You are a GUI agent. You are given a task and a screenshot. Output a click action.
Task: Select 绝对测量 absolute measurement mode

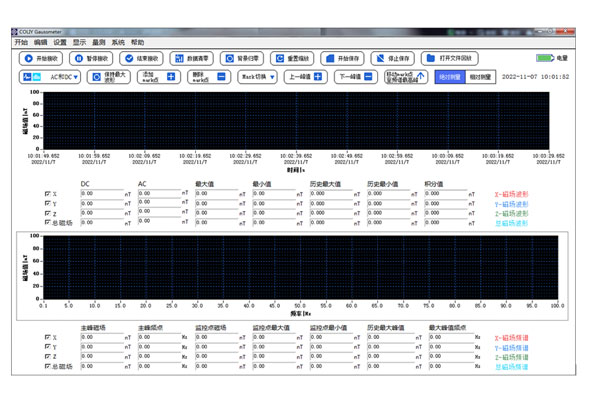449,77
